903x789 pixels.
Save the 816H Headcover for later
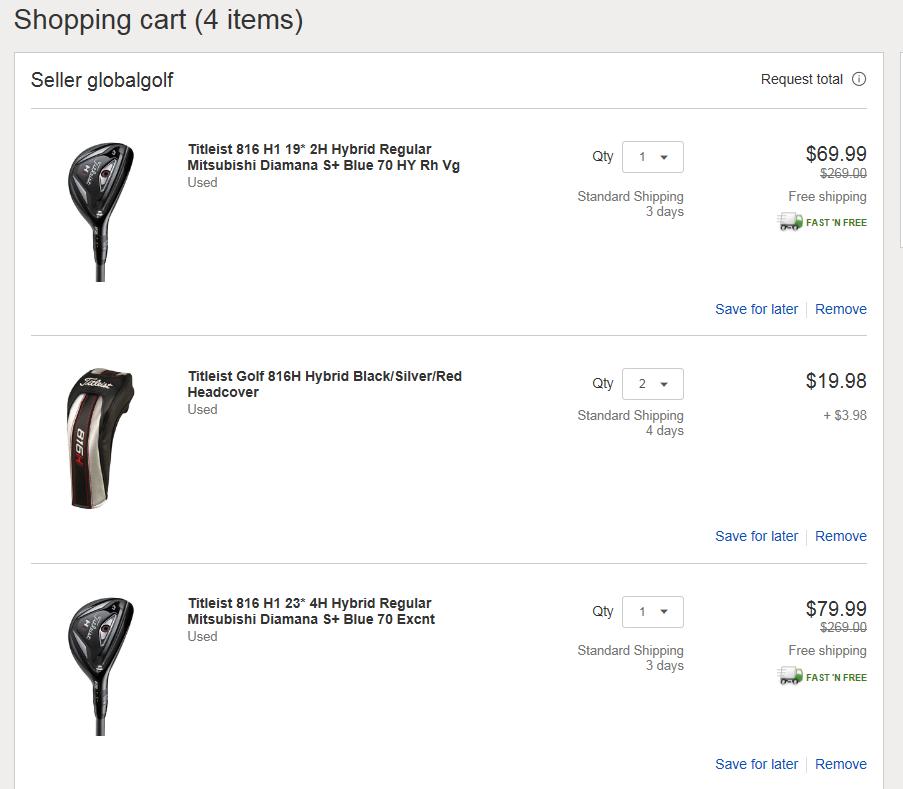pos(756,536)
